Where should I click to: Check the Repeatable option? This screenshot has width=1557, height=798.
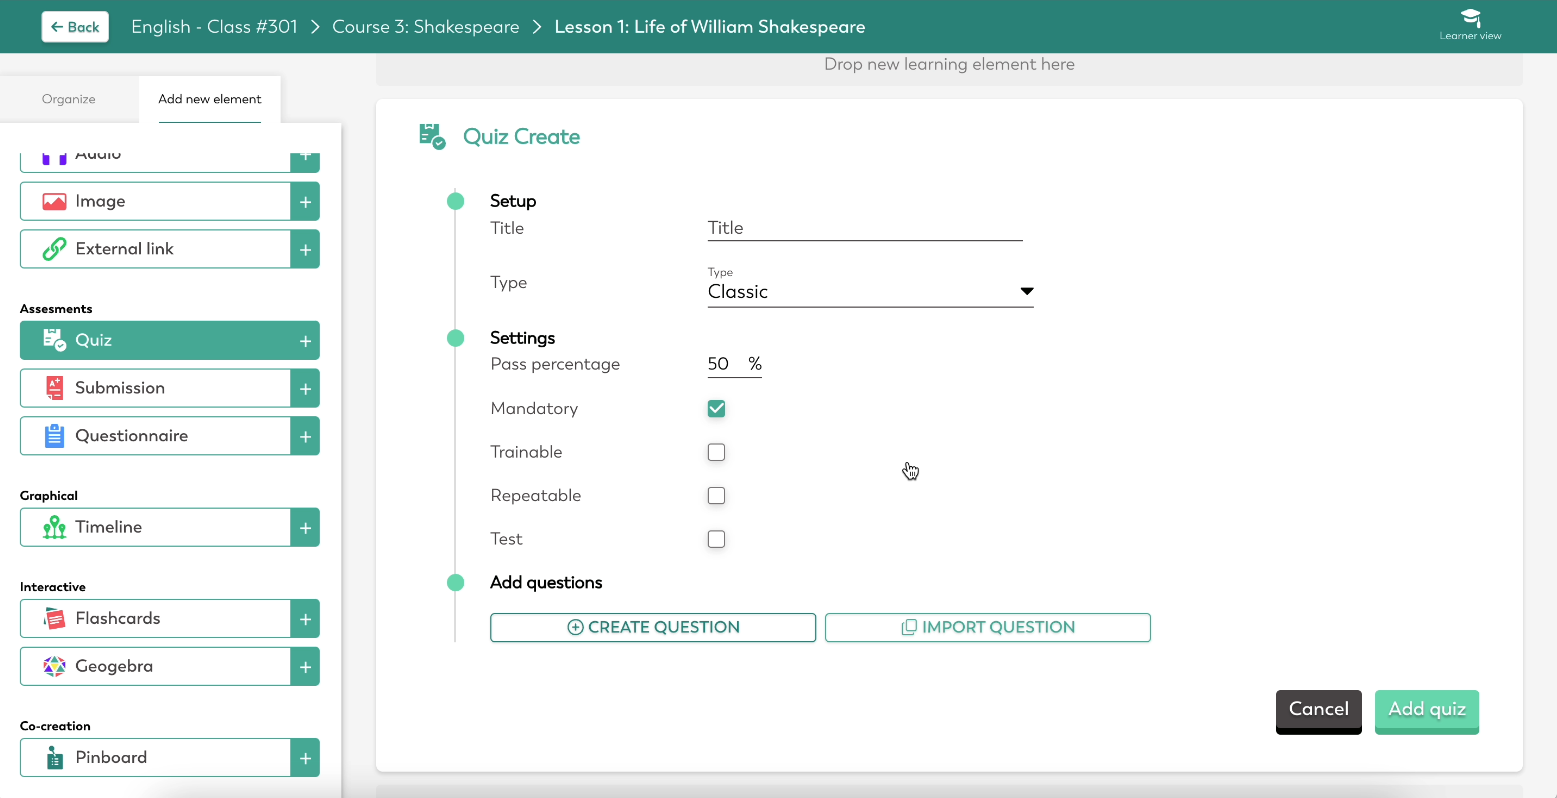(x=716, y=495)
